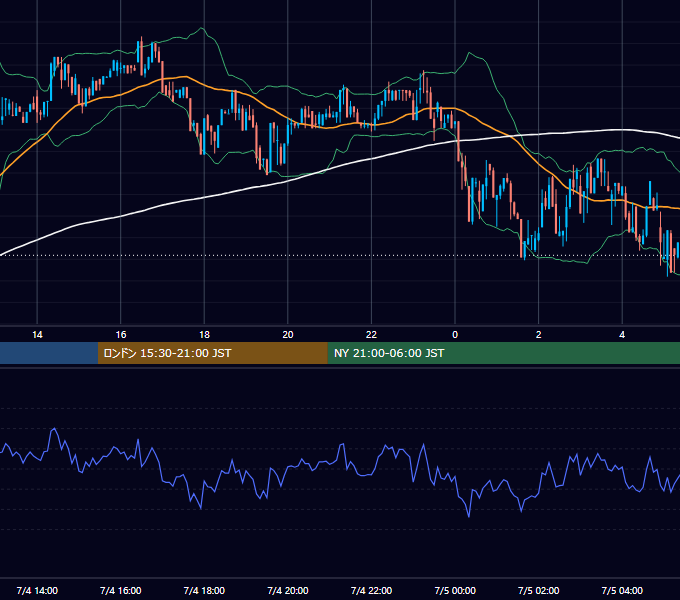Click the NY 21:00-06:00 JST session bar
The height and width of the screenshot is (600, 680).
(503, 353)
